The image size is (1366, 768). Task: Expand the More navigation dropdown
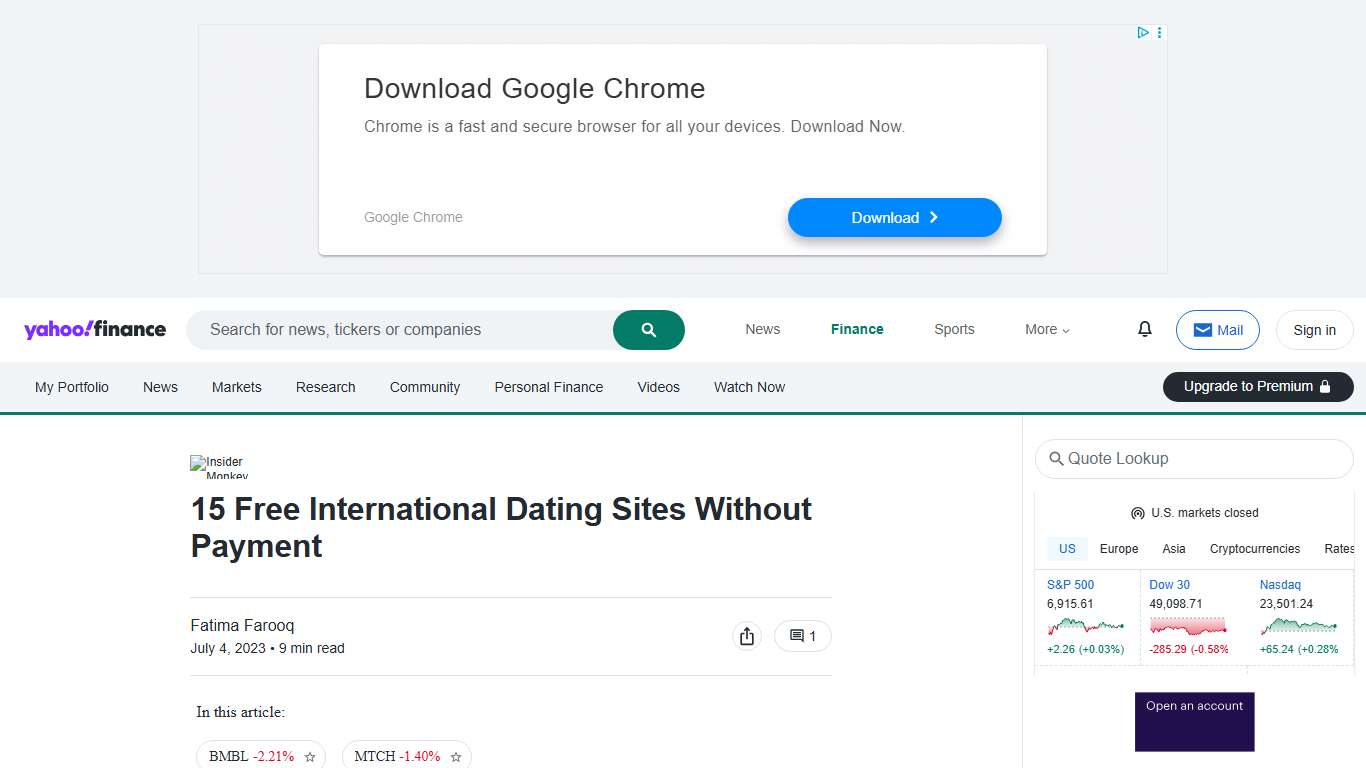[1046, 329]
